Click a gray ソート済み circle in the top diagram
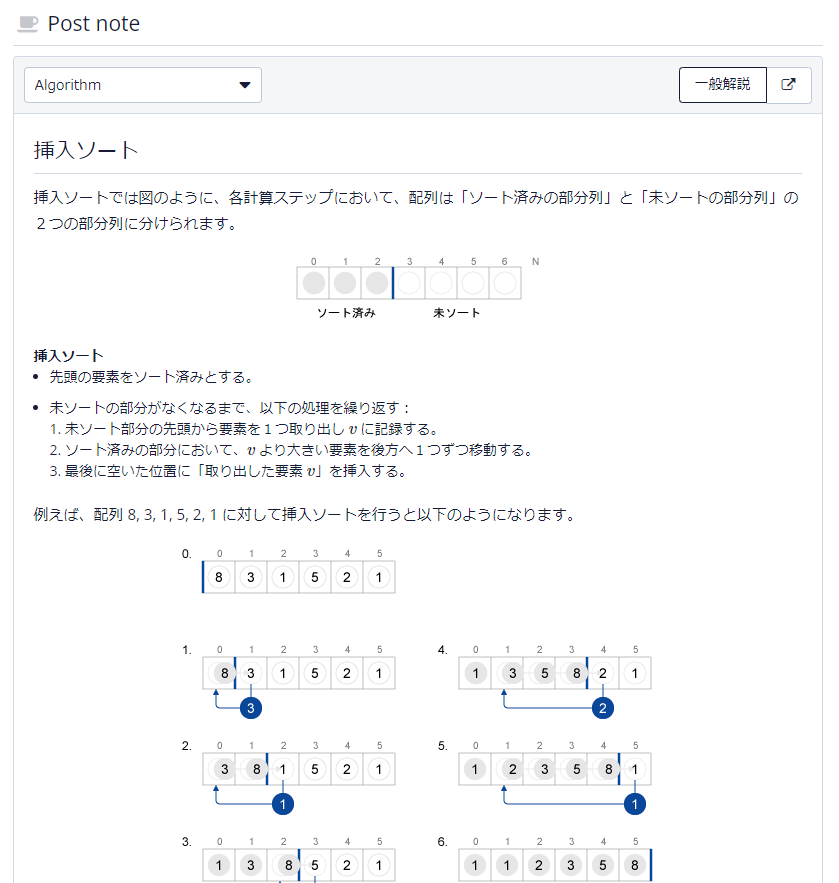This screenshot has width=839, height=883. 344,283
